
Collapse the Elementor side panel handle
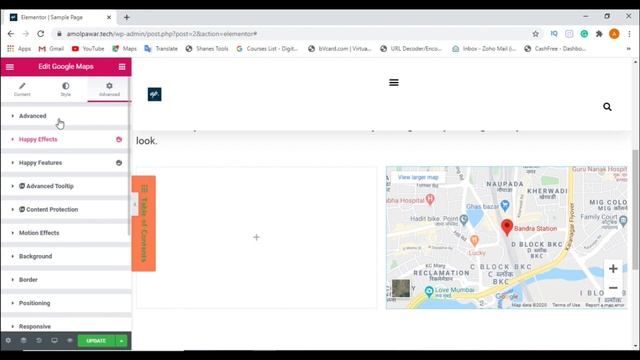pos(135,204)
